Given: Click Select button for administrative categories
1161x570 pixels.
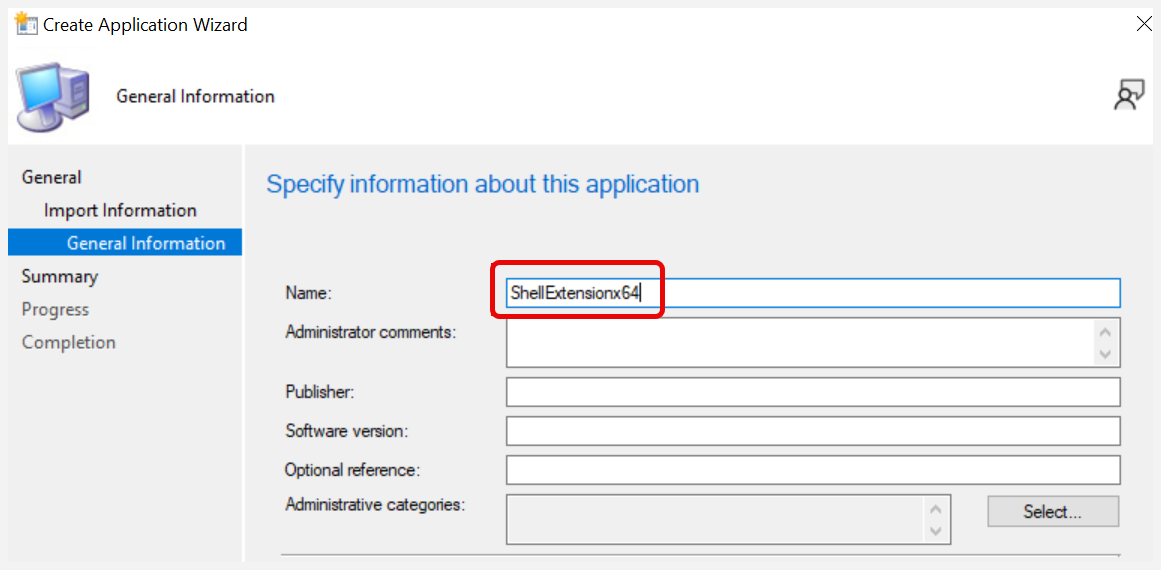Looking at the screenshot, I should [x=1053, y=512].
